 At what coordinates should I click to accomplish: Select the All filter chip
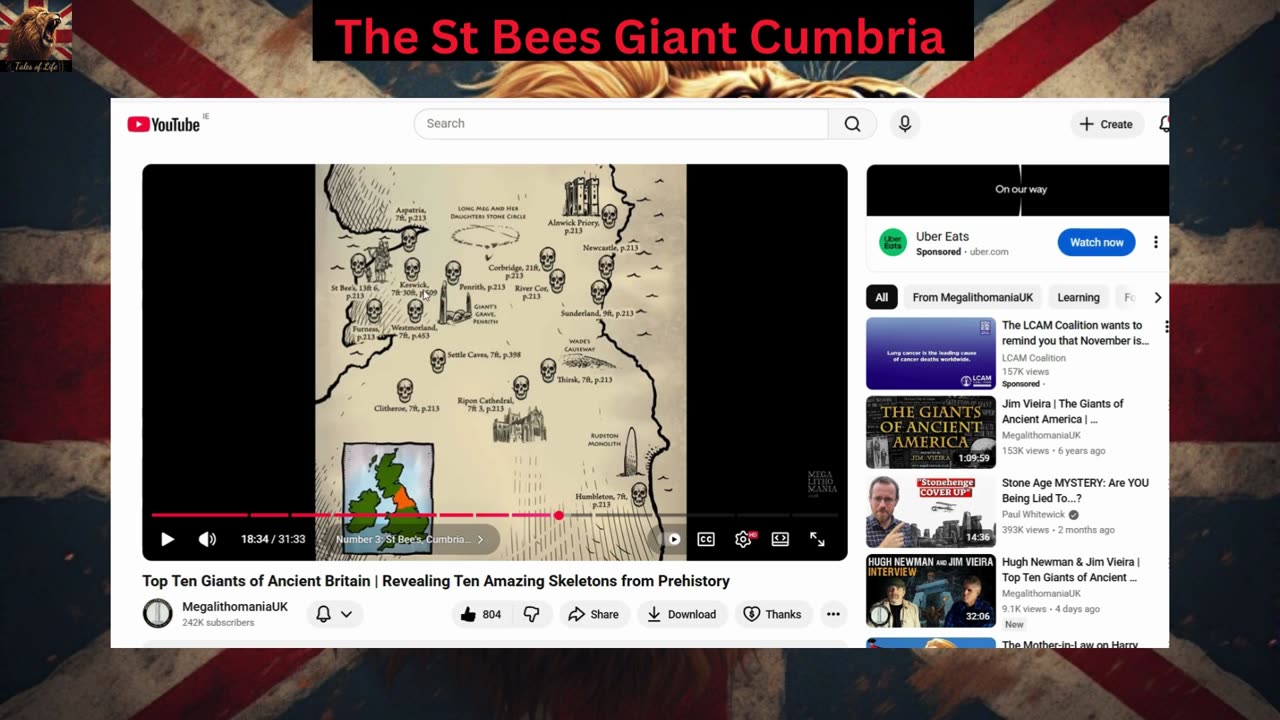[881, 297]
